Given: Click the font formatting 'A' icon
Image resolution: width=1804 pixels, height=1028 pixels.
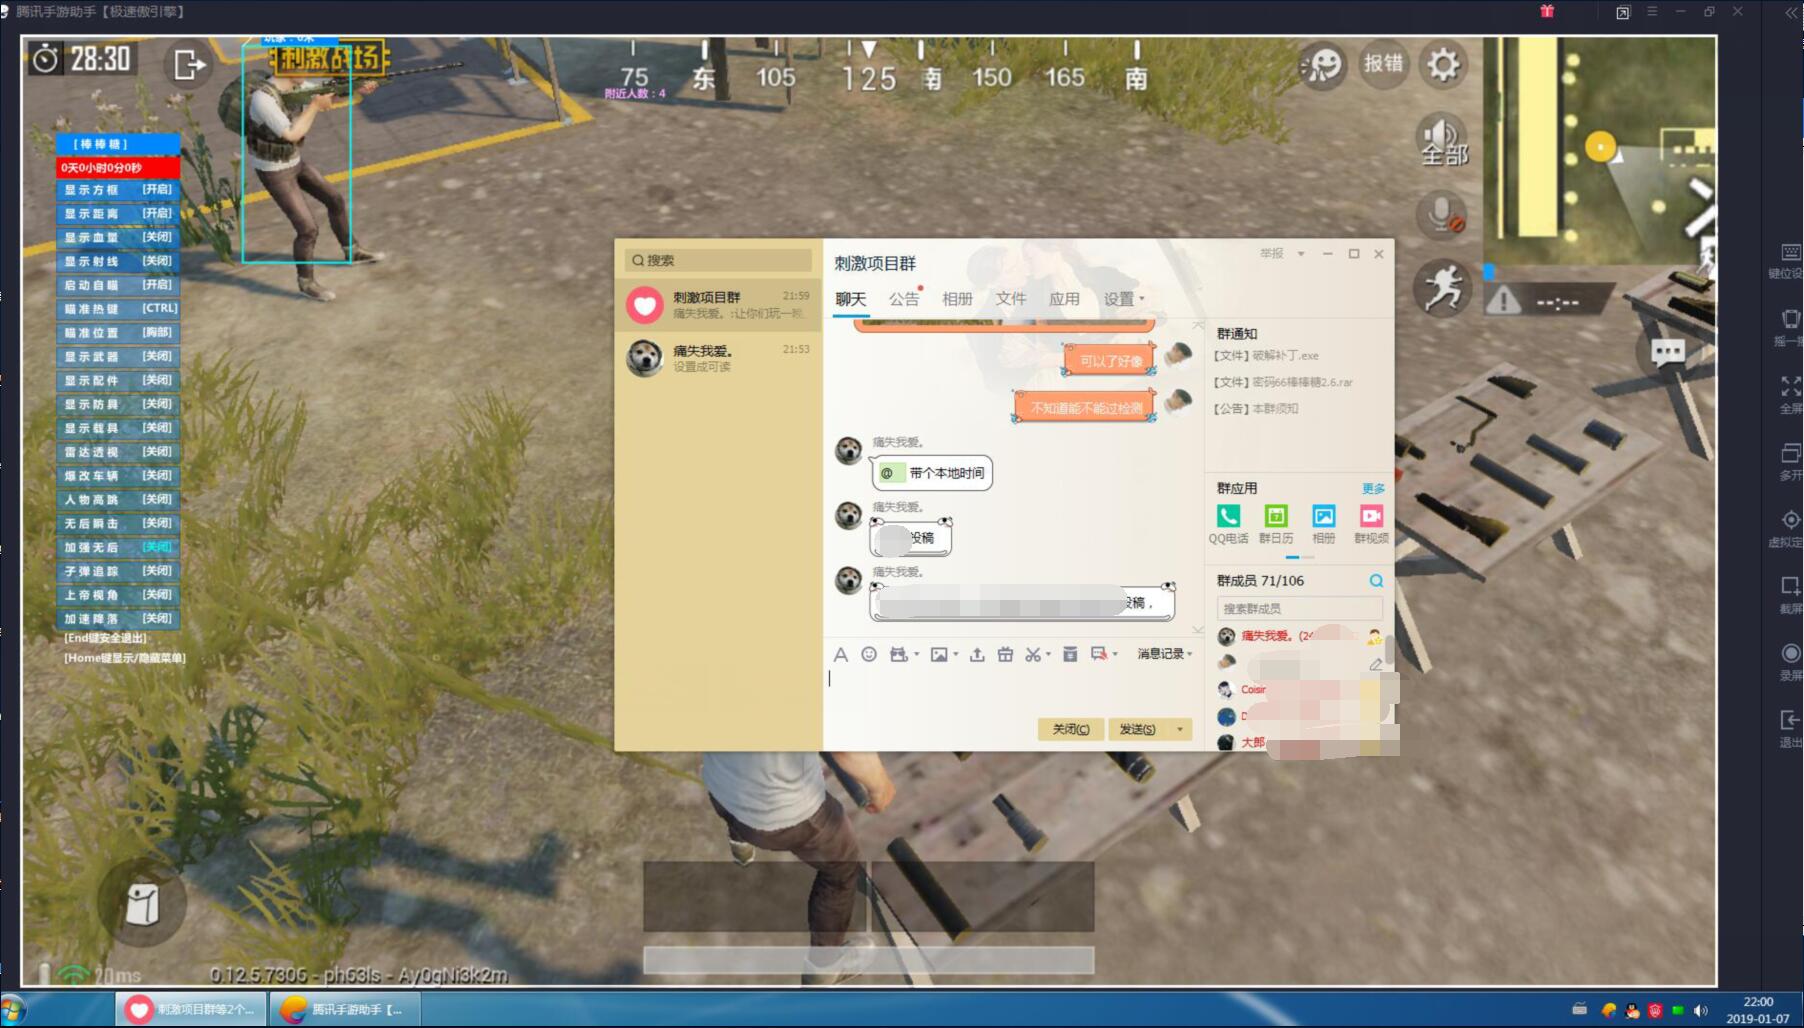Looking at the screenshot, I should [841, 654].
